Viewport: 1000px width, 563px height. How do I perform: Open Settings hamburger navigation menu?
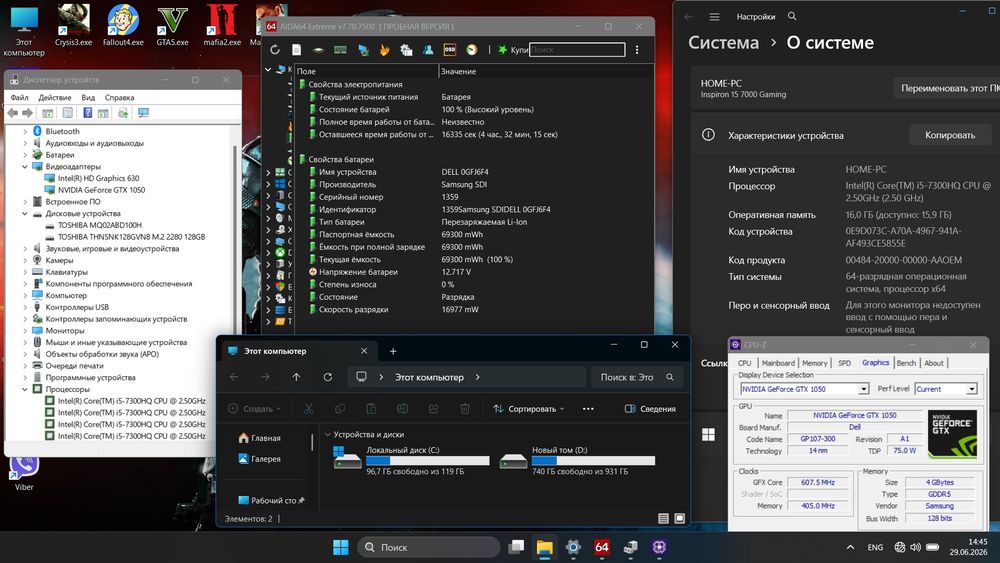click(x=714, y=17)
